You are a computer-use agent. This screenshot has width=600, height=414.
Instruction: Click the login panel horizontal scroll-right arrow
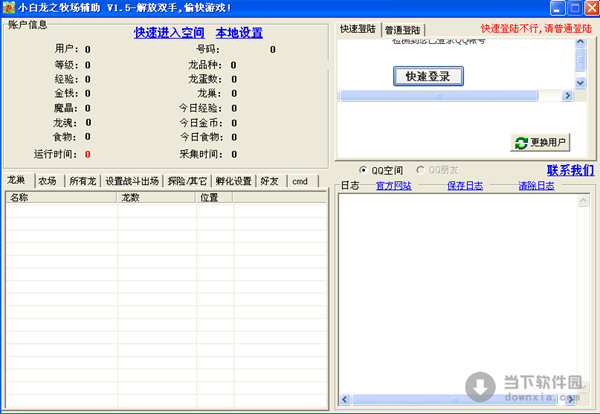point(568,96)
